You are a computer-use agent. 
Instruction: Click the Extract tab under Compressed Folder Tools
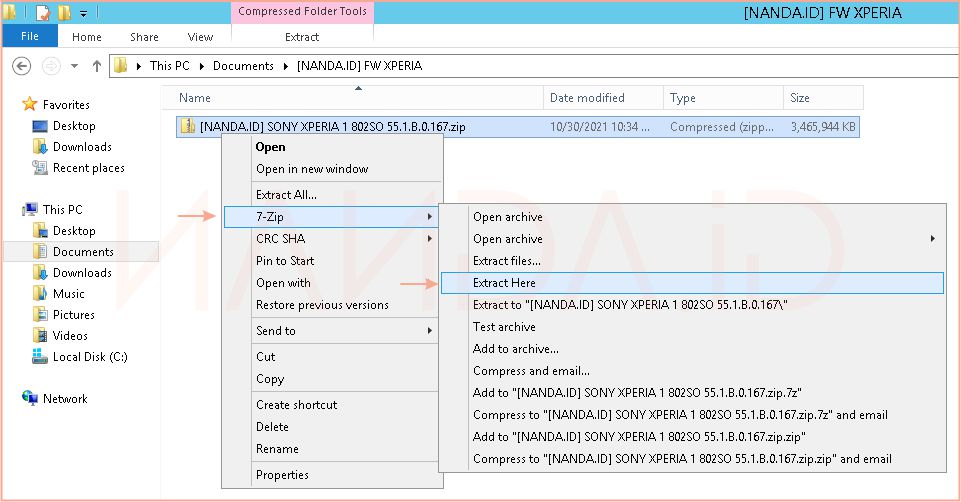[x=302, y=37]
